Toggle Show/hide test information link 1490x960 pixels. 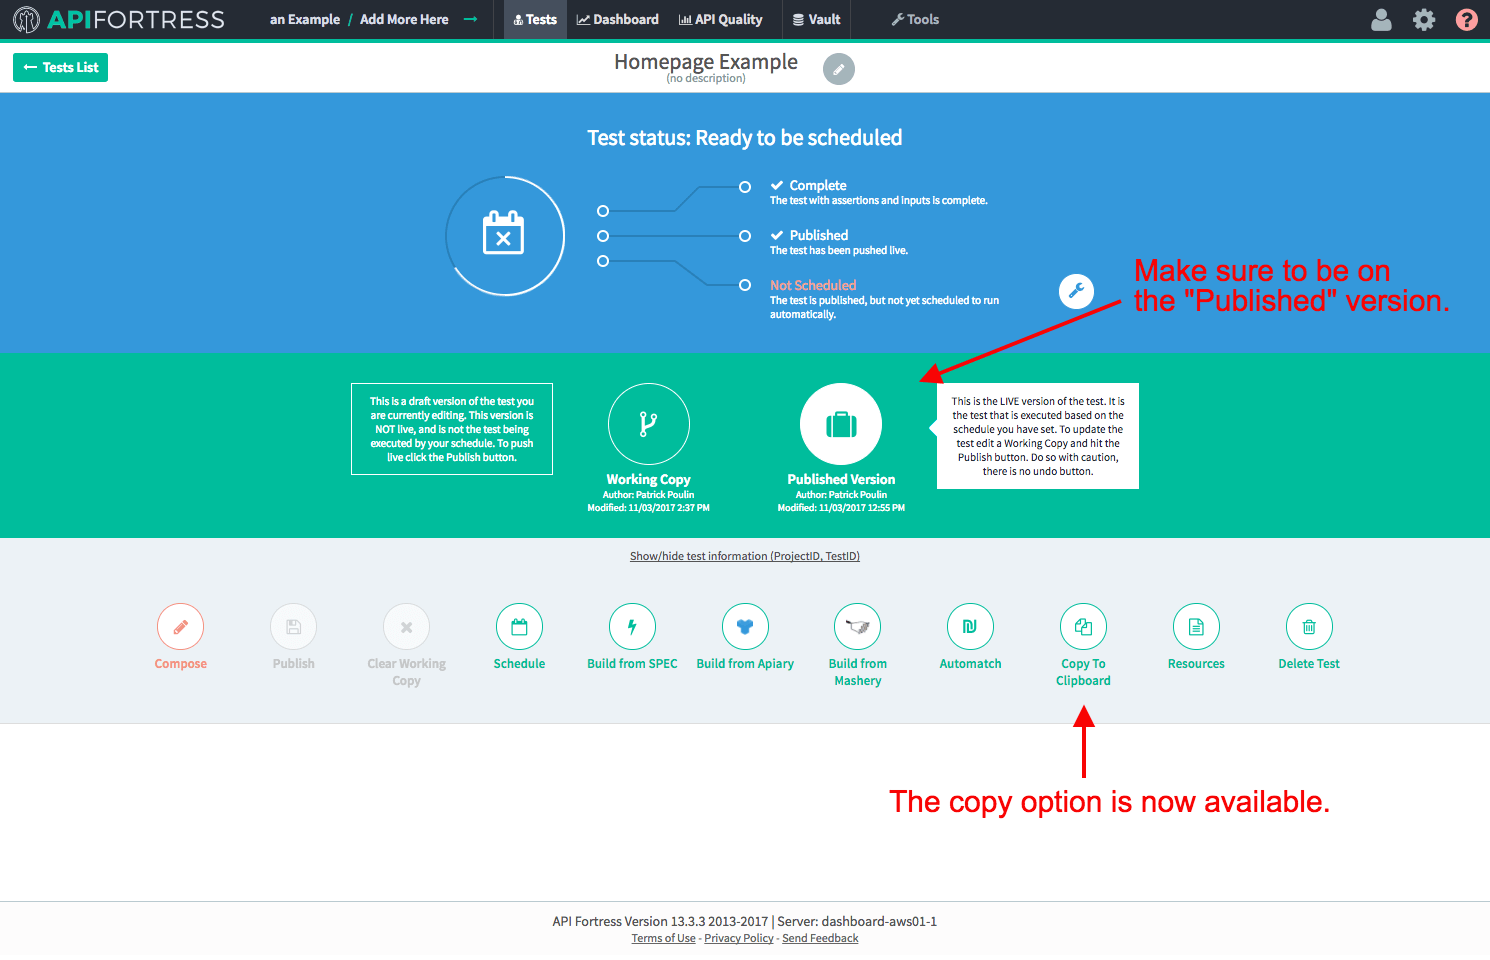pos(744,556)
